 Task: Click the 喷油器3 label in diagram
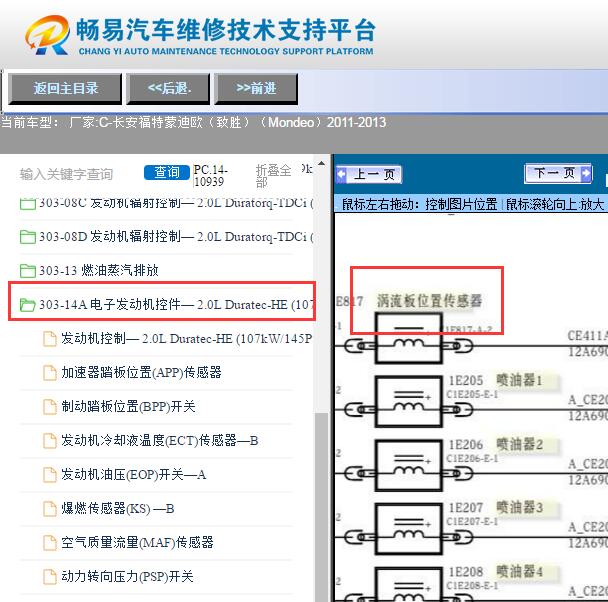click(519, 507)
